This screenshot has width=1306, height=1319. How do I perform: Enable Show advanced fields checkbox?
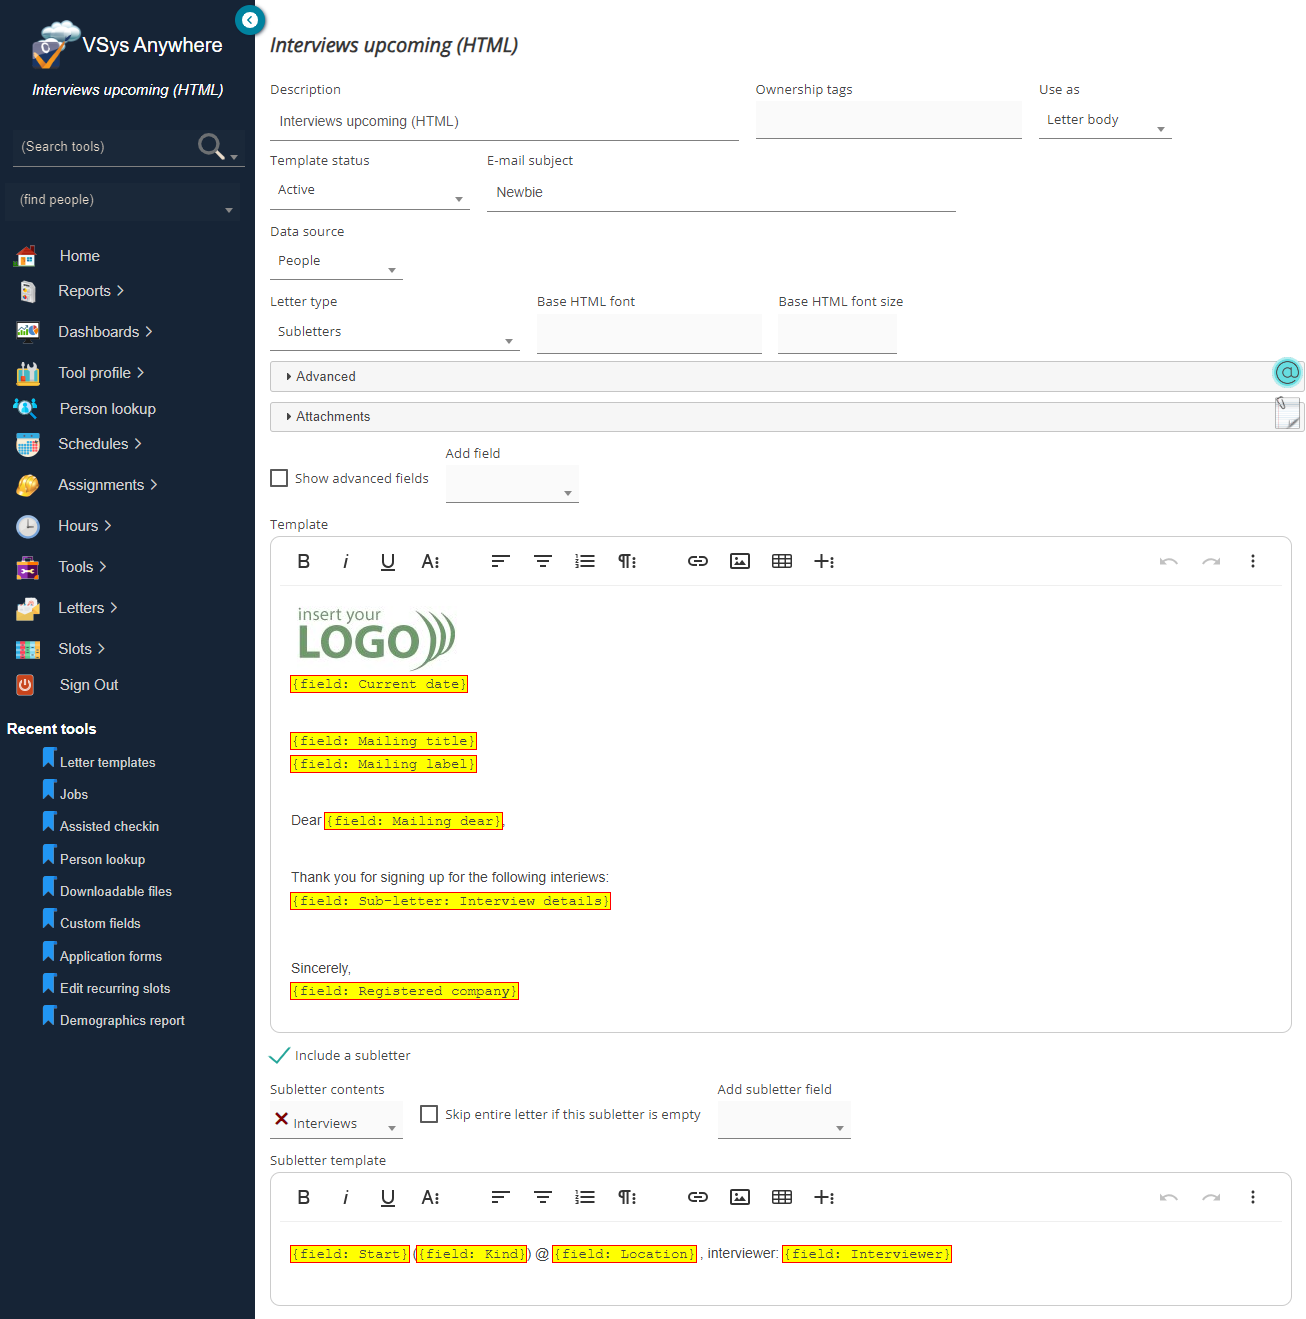280,479
